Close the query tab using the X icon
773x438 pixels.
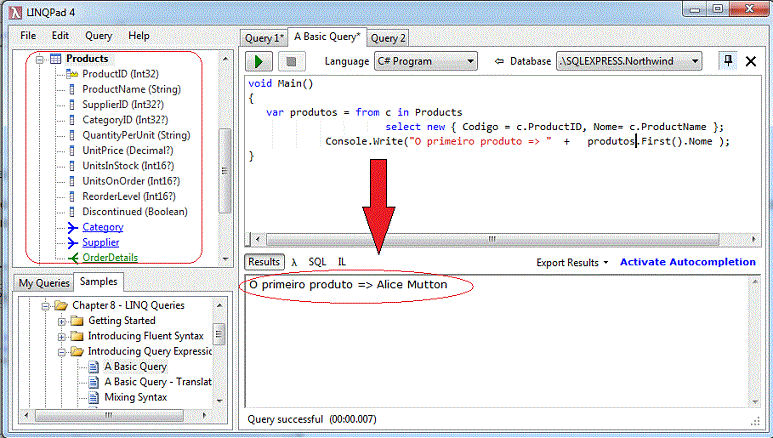(x=751, y=61)
